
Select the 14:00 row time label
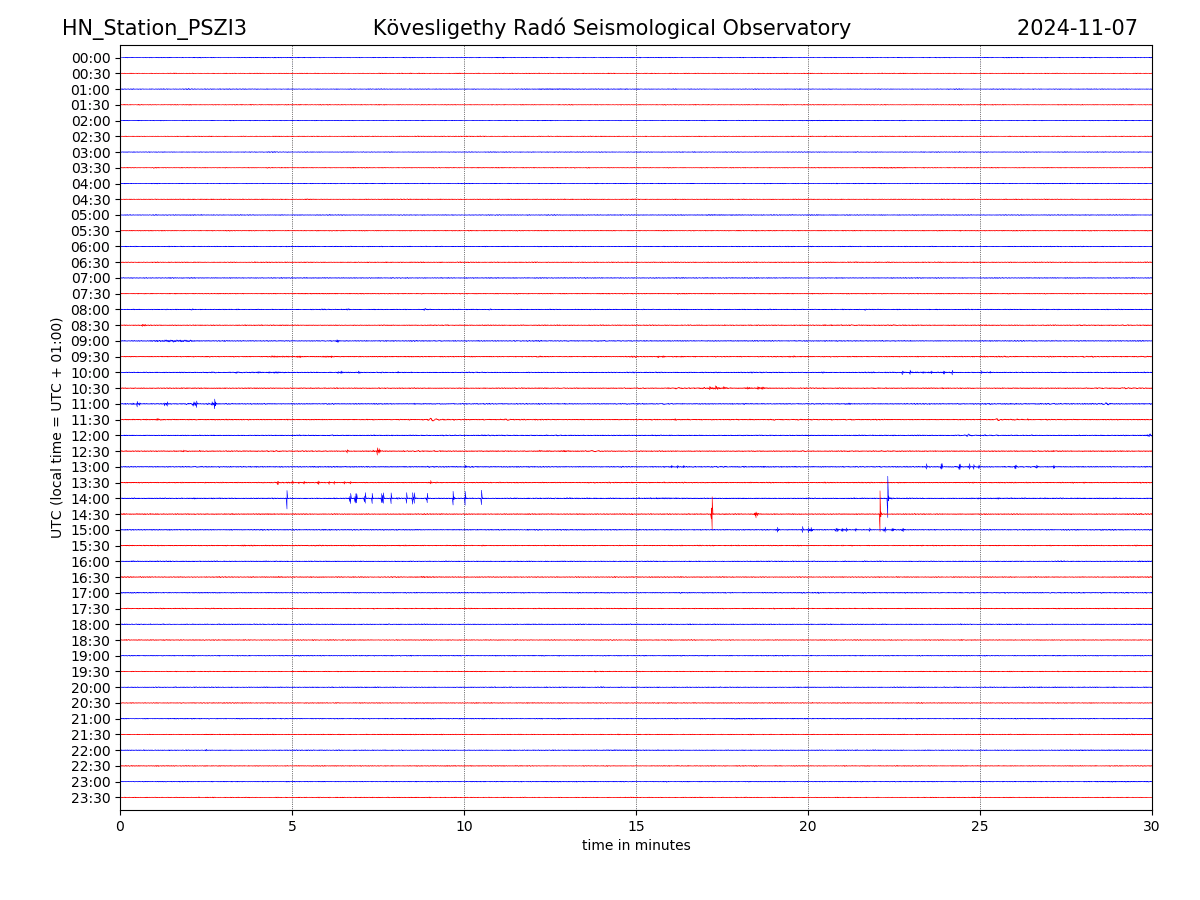pos(91,499)
